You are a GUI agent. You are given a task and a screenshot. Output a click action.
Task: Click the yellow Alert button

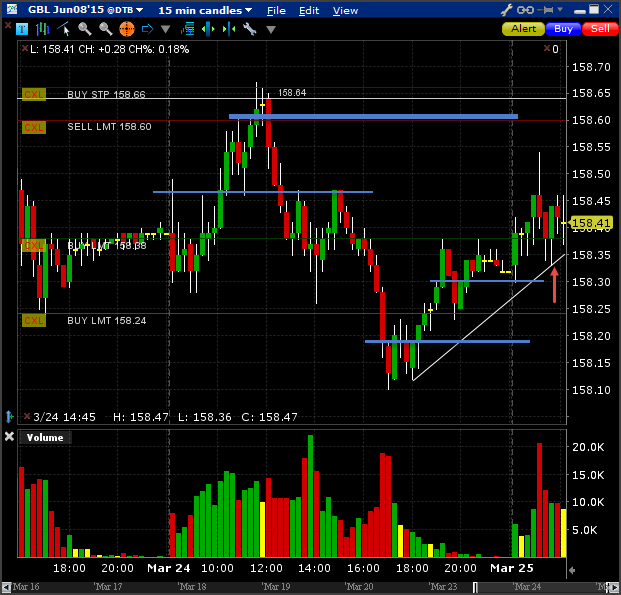(x=523, y=29)
